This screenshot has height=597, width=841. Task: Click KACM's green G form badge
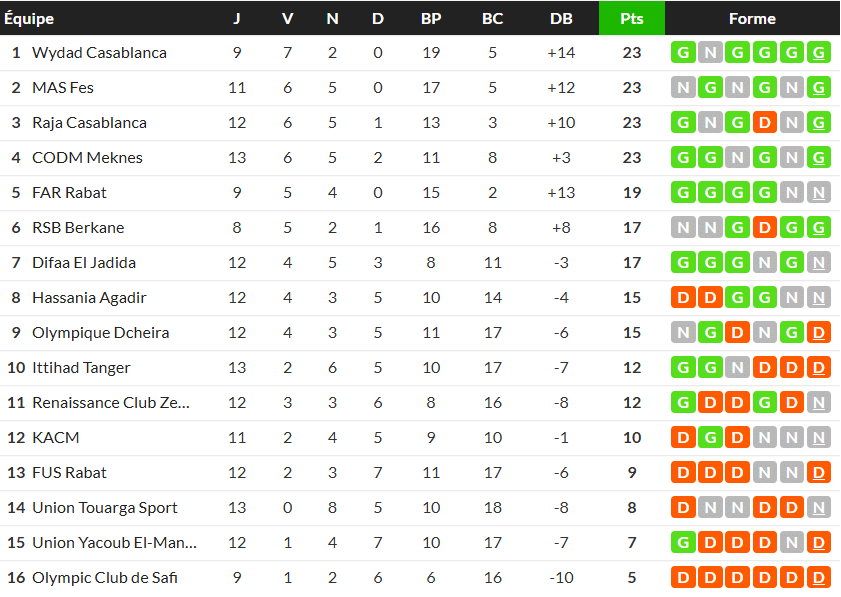tap(711, 438)
